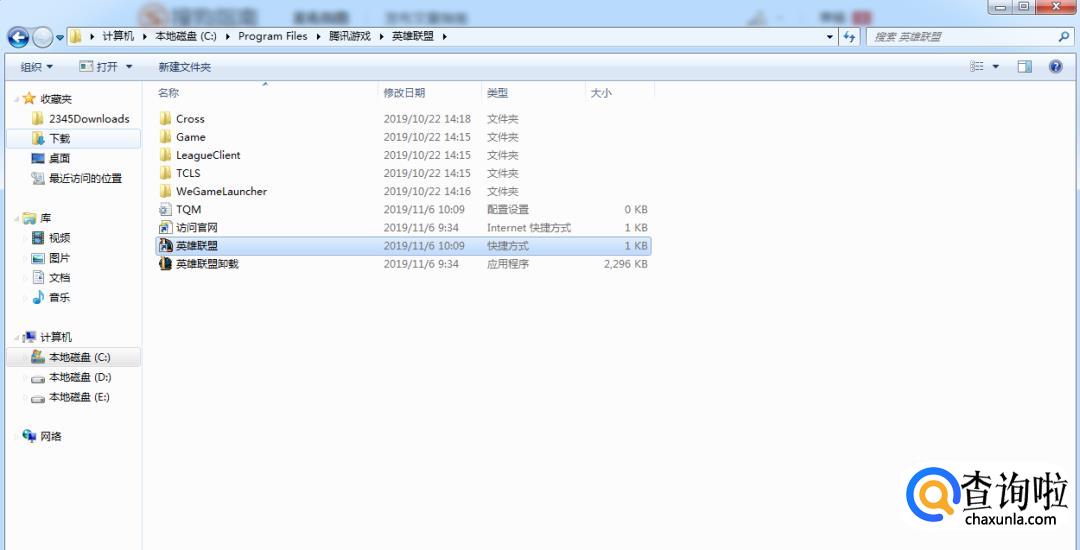Click the Back navigation arrow button
Screen dimensions: 1080x550
pyautogui.click(x=18, y=36)
